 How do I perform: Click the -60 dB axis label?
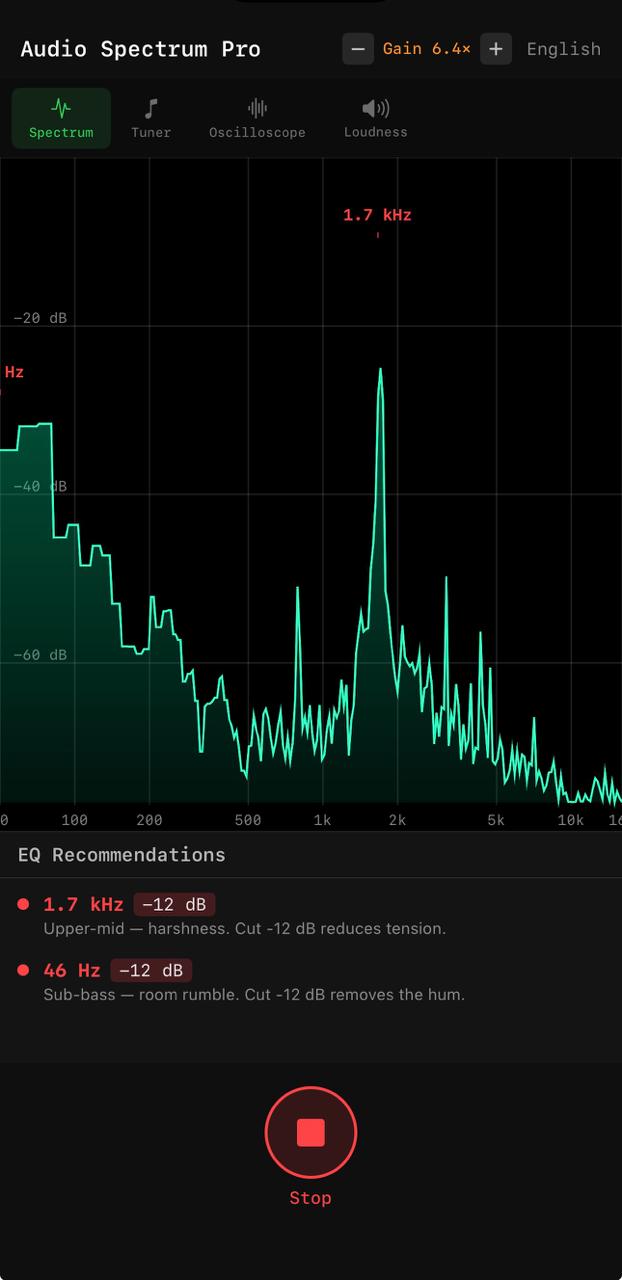(x=40, y=655)
